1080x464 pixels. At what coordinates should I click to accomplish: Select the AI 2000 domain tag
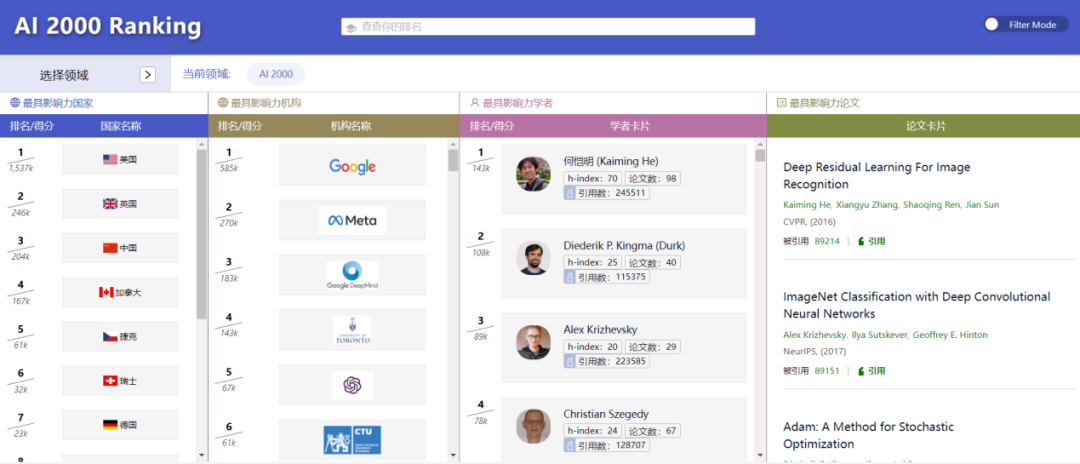click(275, 74)
